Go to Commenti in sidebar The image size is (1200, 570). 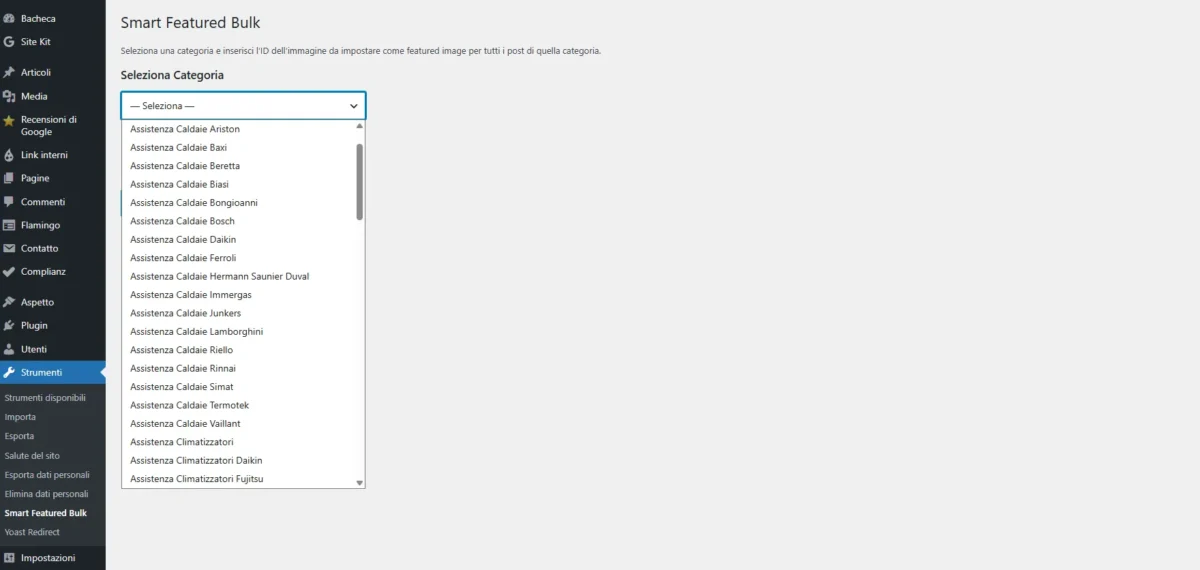(43, 202)
